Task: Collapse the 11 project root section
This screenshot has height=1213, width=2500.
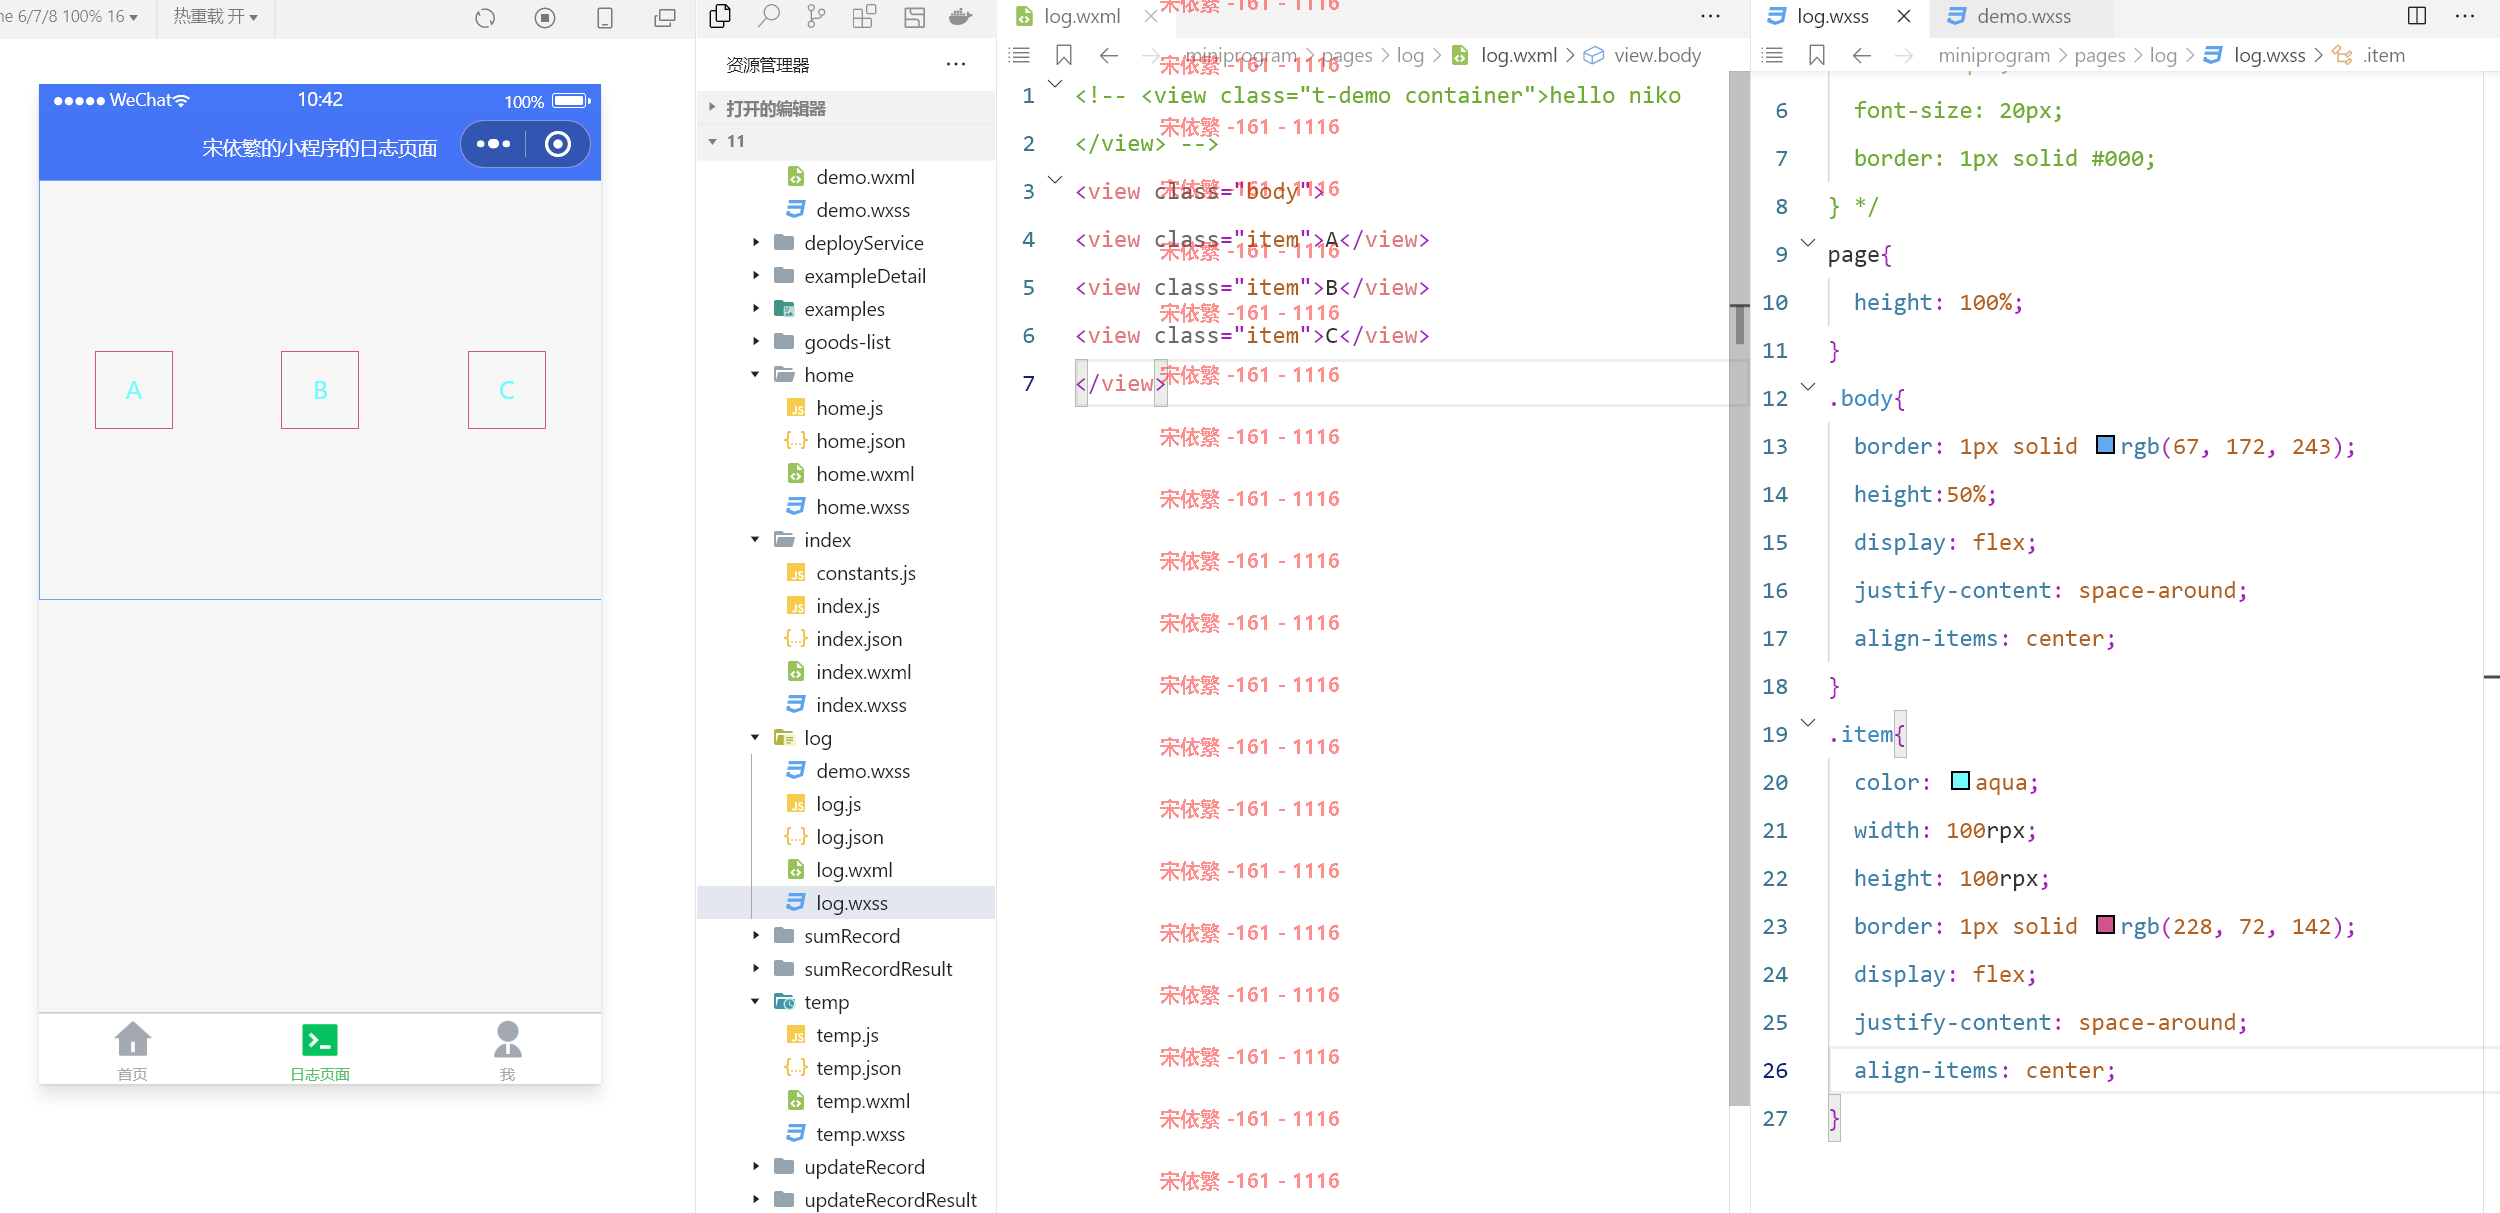Action: (x=845, y=141)
